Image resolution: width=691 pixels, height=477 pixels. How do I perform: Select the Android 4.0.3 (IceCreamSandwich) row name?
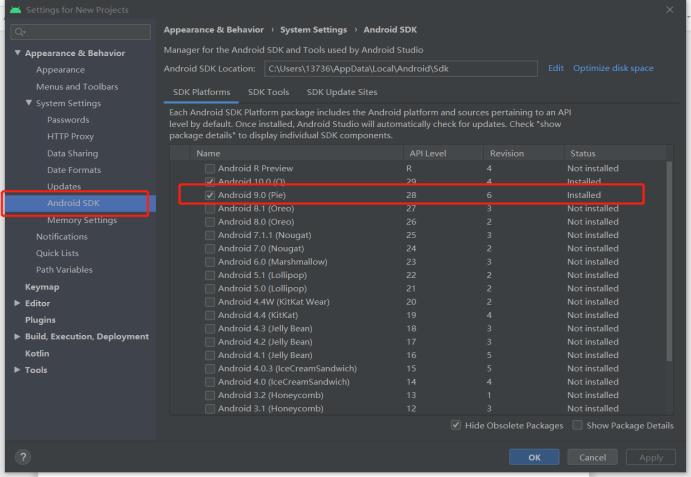pyautogui.click(x=287, y=369)
